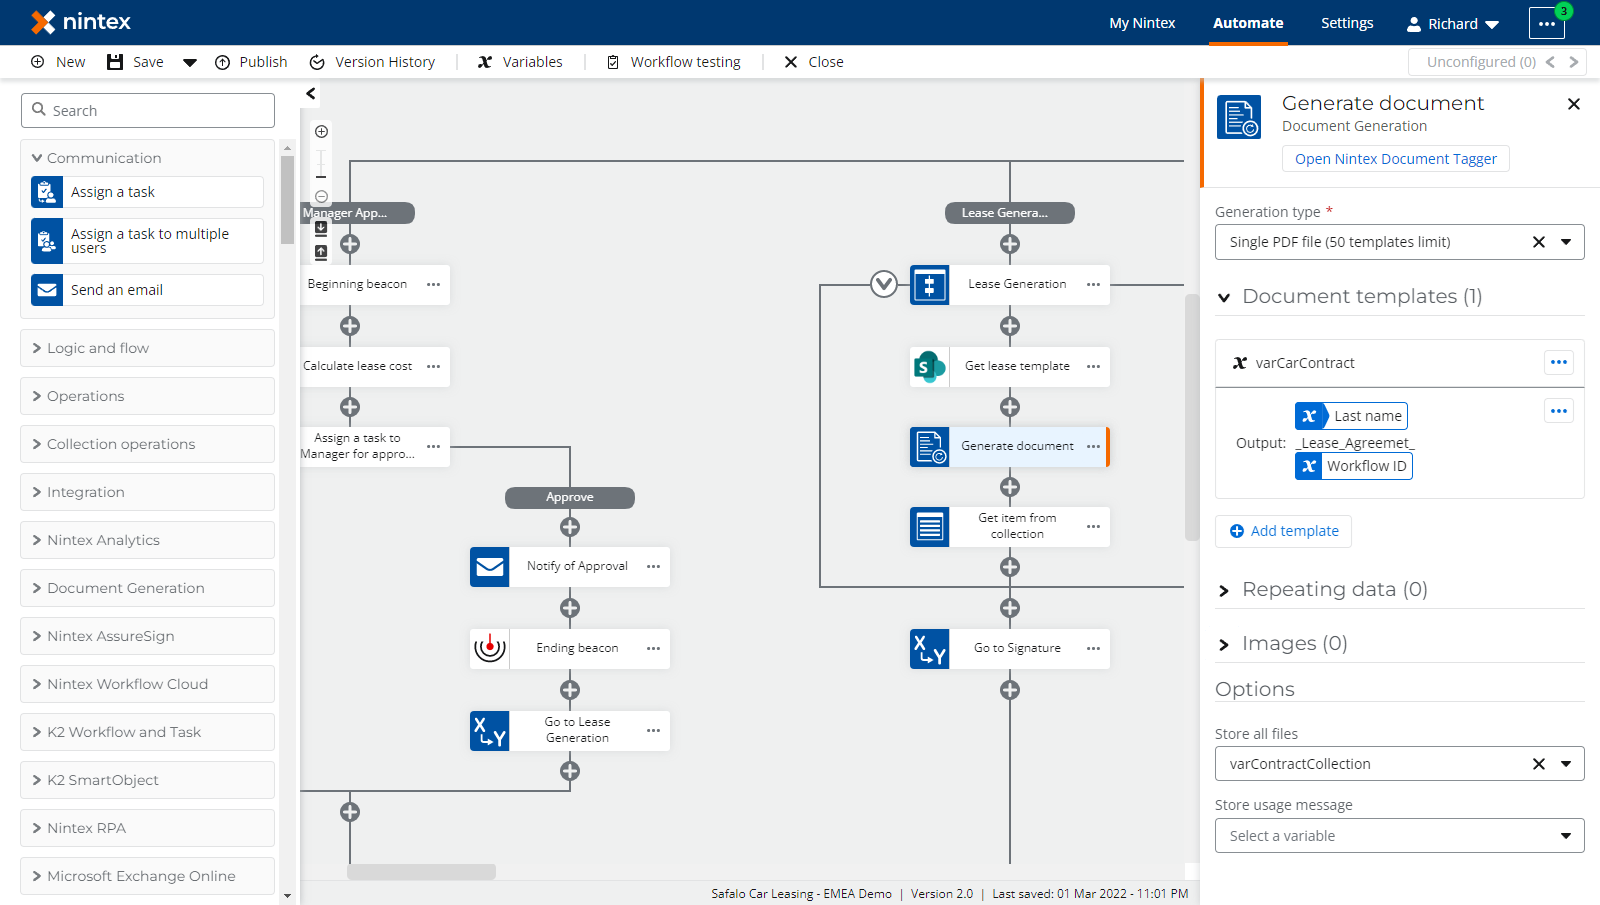The image size is (1600, 905).
Task: Open the Assign a task action
Action: coord(146,191)
